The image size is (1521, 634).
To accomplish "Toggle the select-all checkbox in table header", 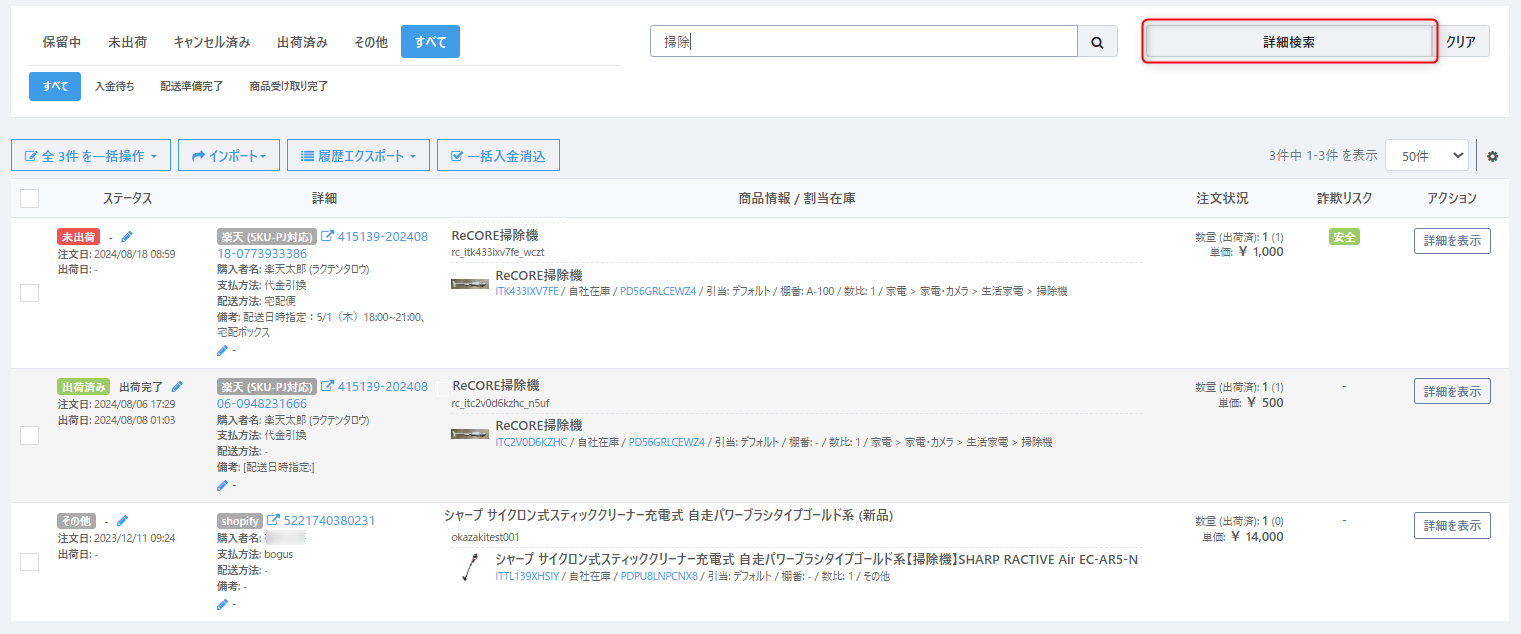I will (x=30, y=198).
